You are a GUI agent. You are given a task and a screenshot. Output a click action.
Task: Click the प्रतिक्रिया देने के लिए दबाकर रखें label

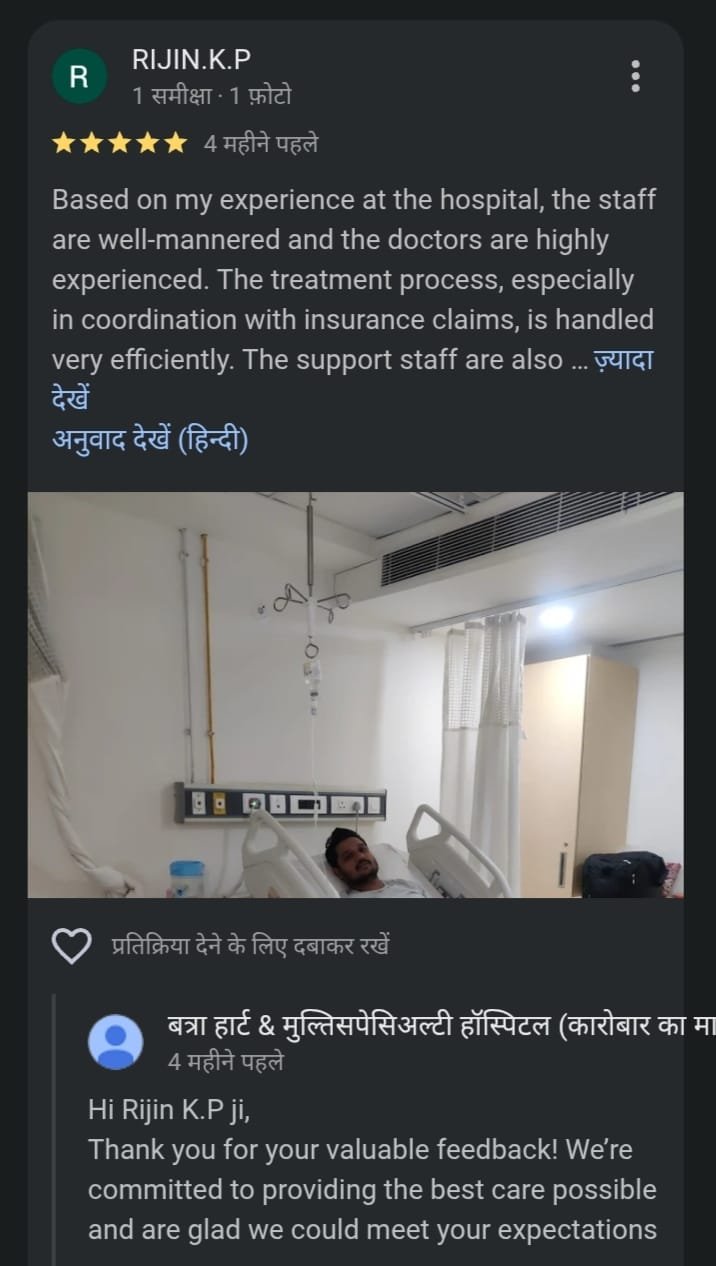point(250,945)
